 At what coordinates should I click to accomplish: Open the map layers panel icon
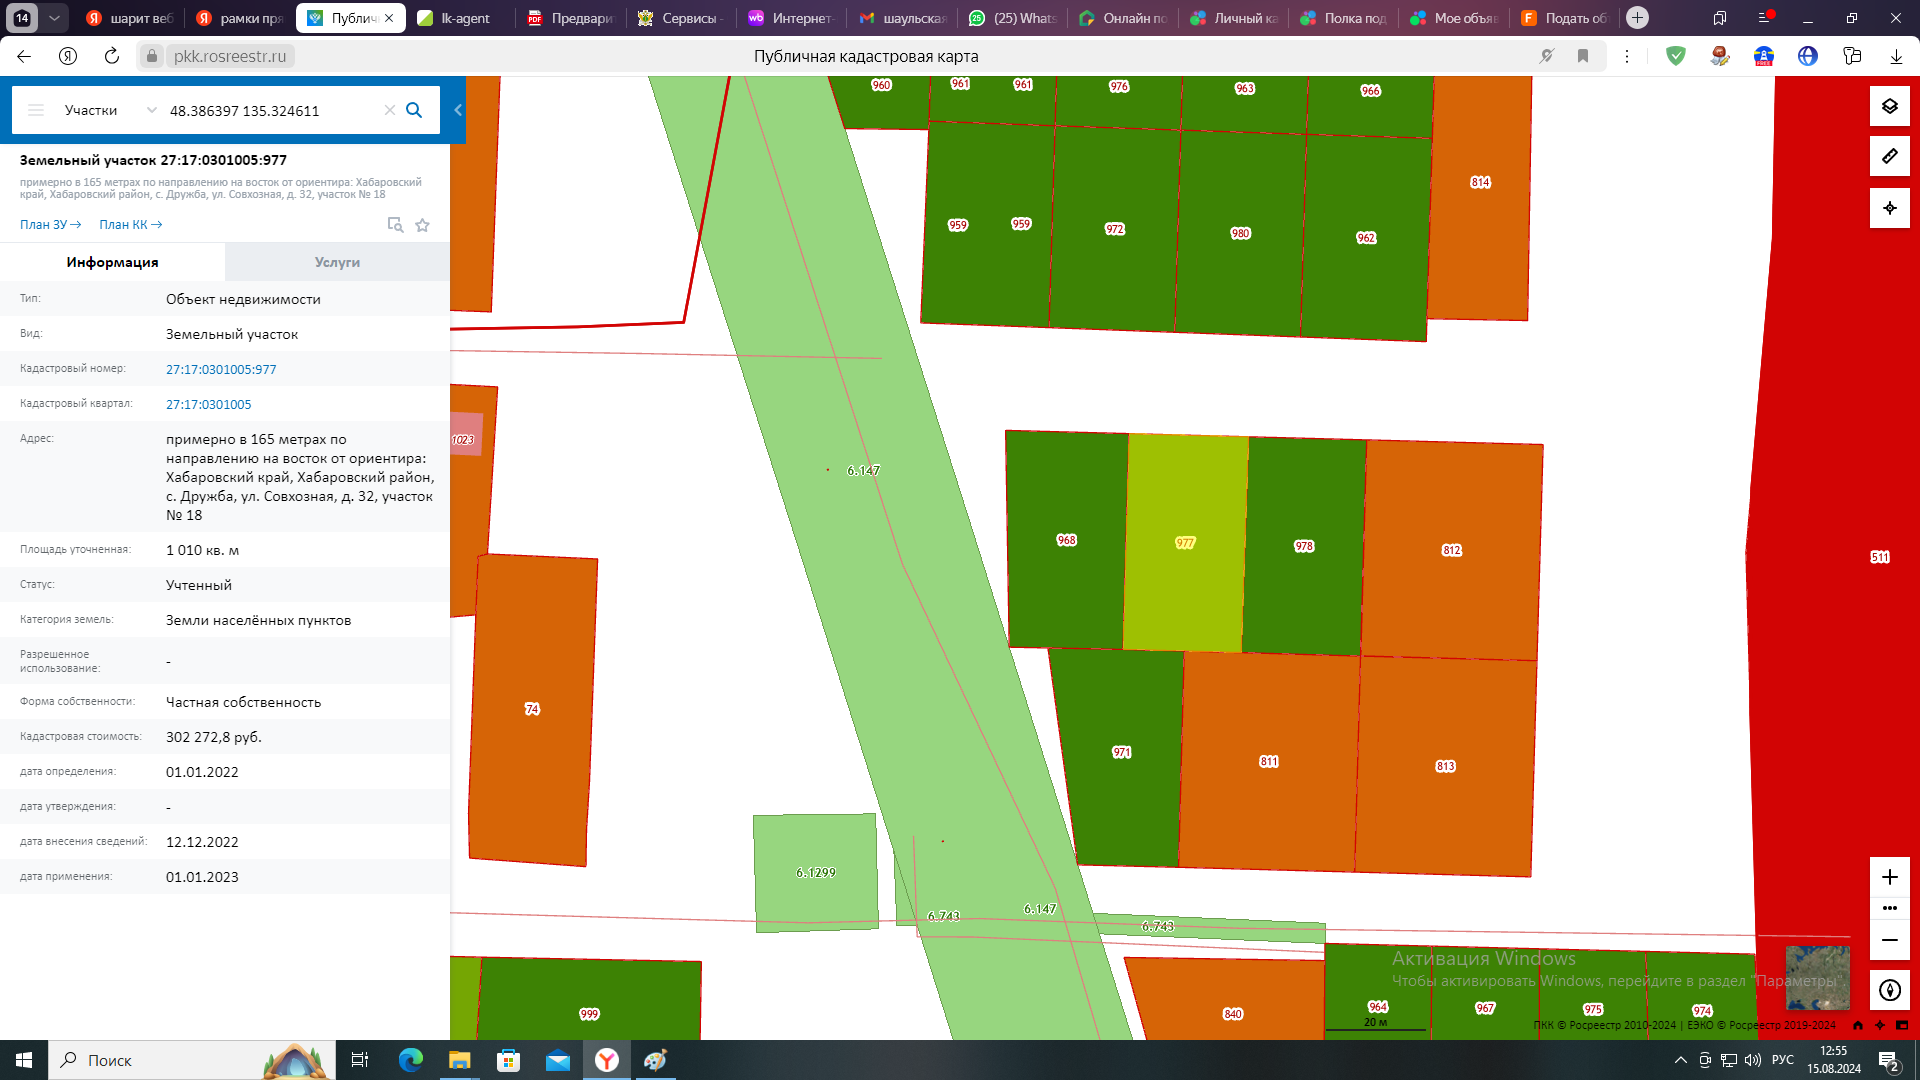(x=1889, y=106)
